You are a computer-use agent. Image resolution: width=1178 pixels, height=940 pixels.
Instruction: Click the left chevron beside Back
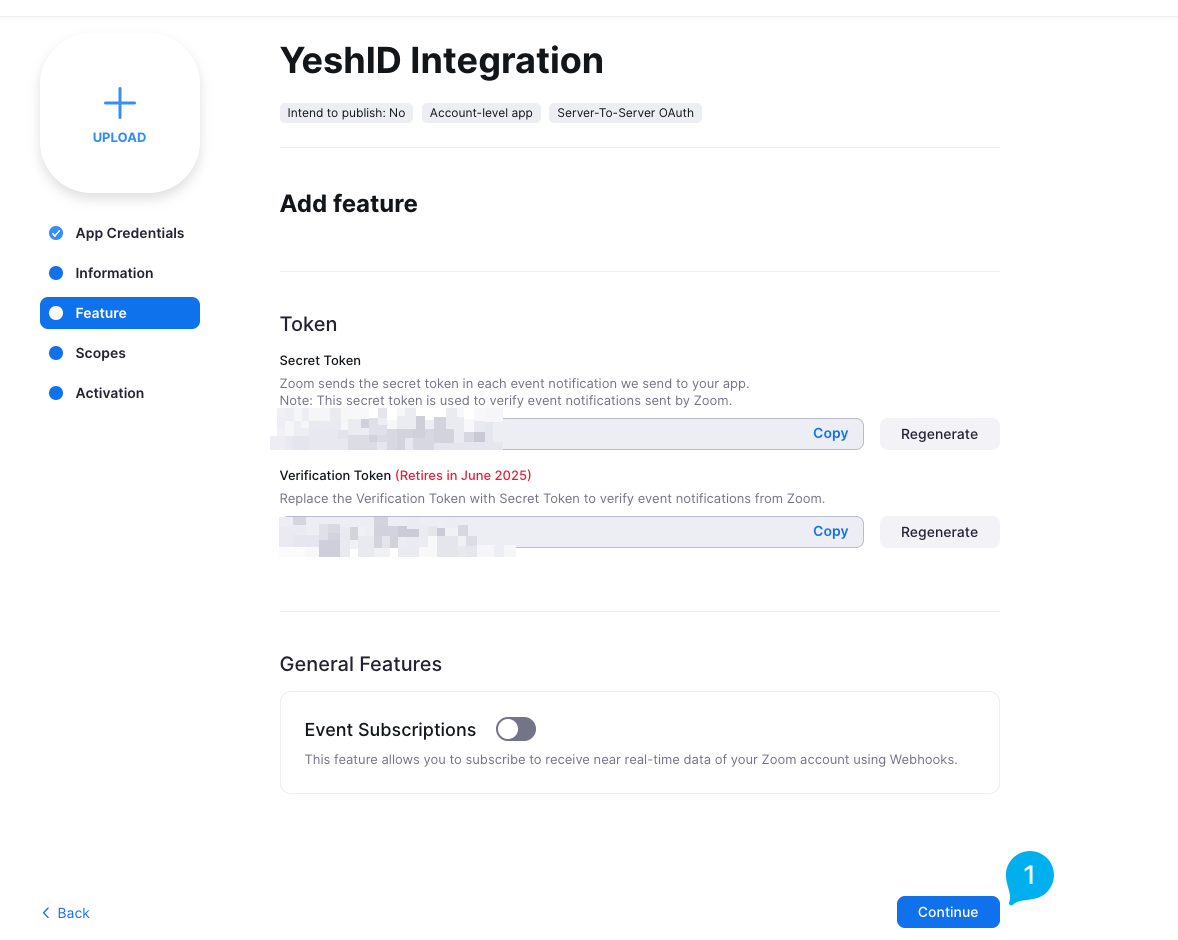(46, 912)
